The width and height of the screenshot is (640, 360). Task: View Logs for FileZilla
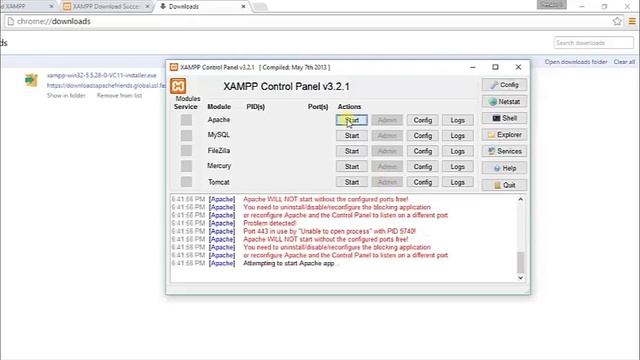(458, 151)
